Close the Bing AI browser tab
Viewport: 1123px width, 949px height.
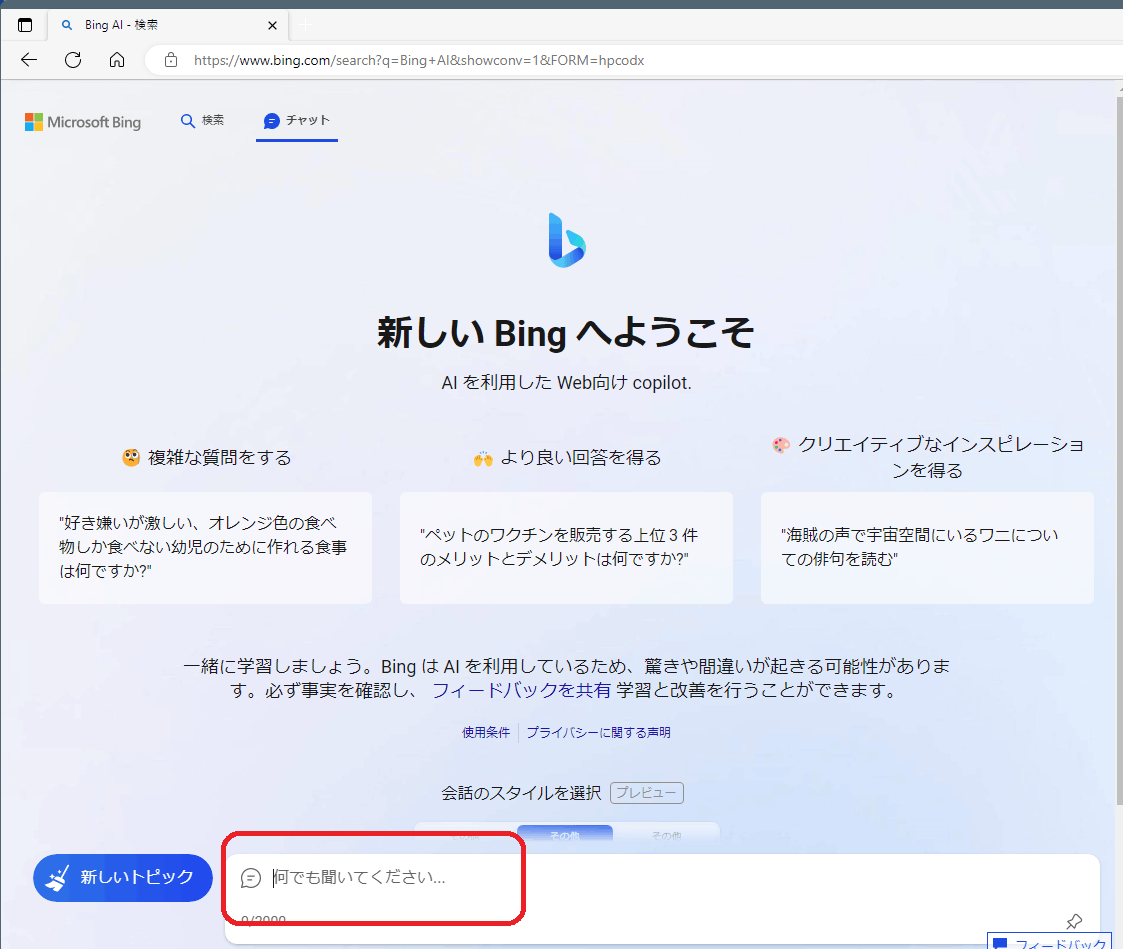pos(272,25)
